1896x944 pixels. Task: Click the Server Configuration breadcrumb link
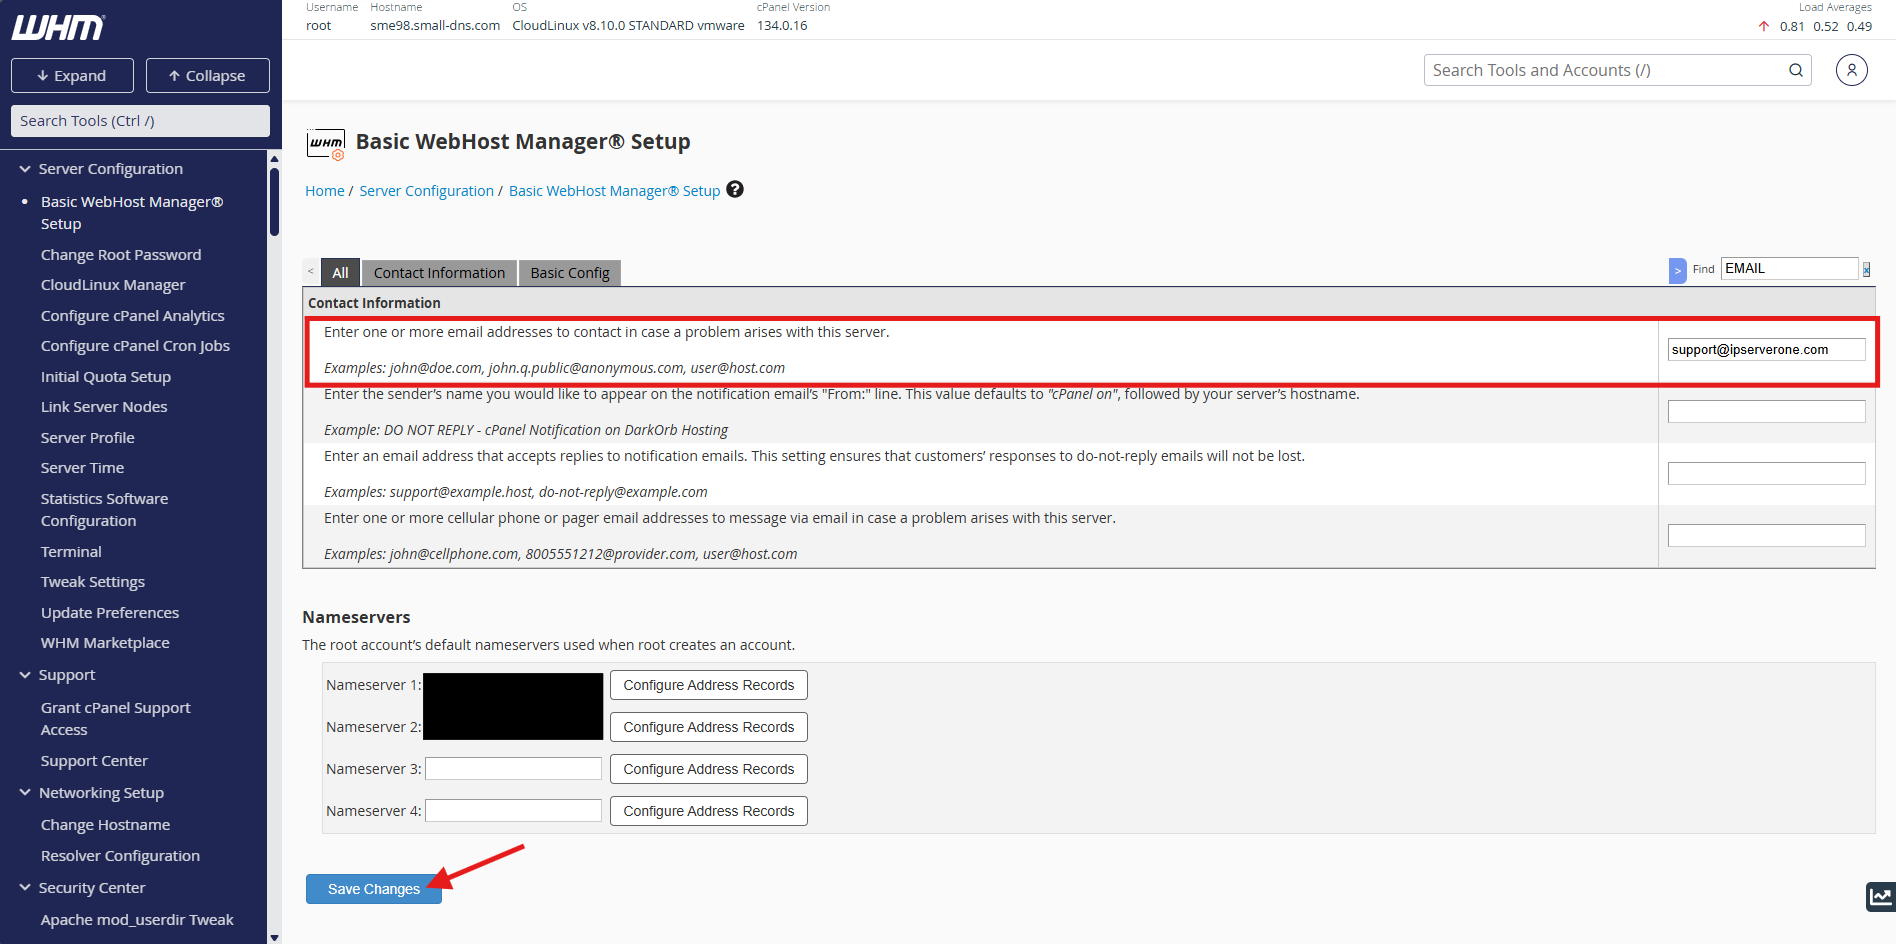pos(426,191)
